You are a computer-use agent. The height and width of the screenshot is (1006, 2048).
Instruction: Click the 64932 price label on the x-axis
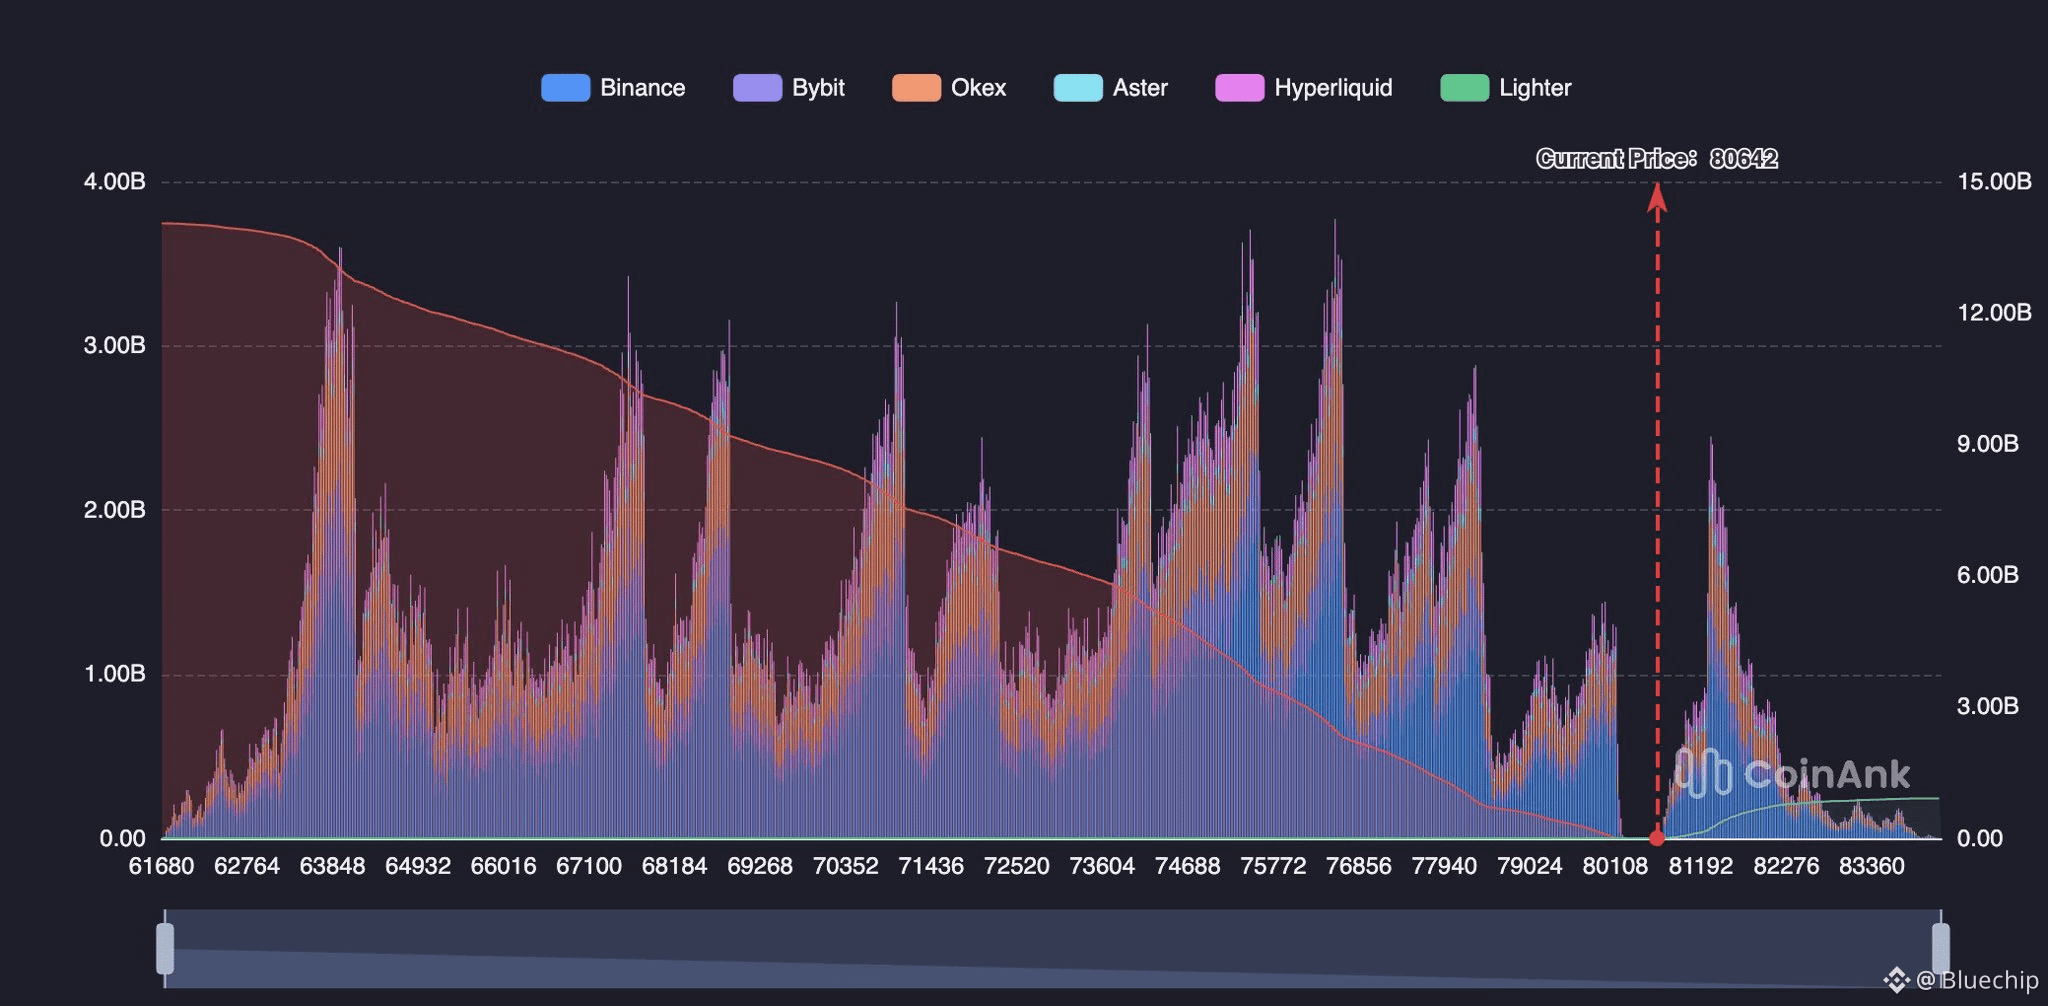[x=418, y=866]
